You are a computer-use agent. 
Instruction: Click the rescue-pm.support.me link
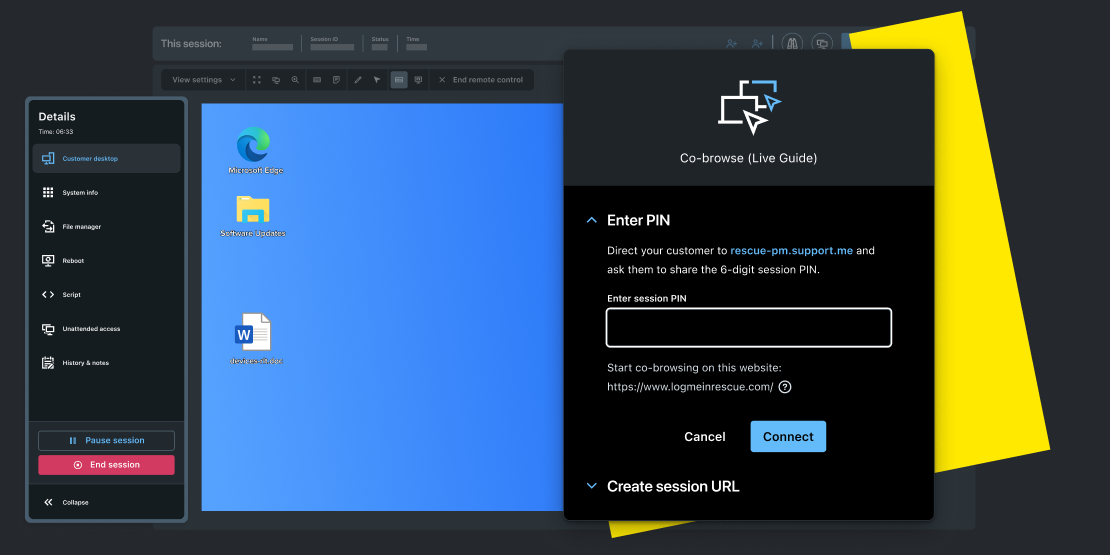(791, 251)
